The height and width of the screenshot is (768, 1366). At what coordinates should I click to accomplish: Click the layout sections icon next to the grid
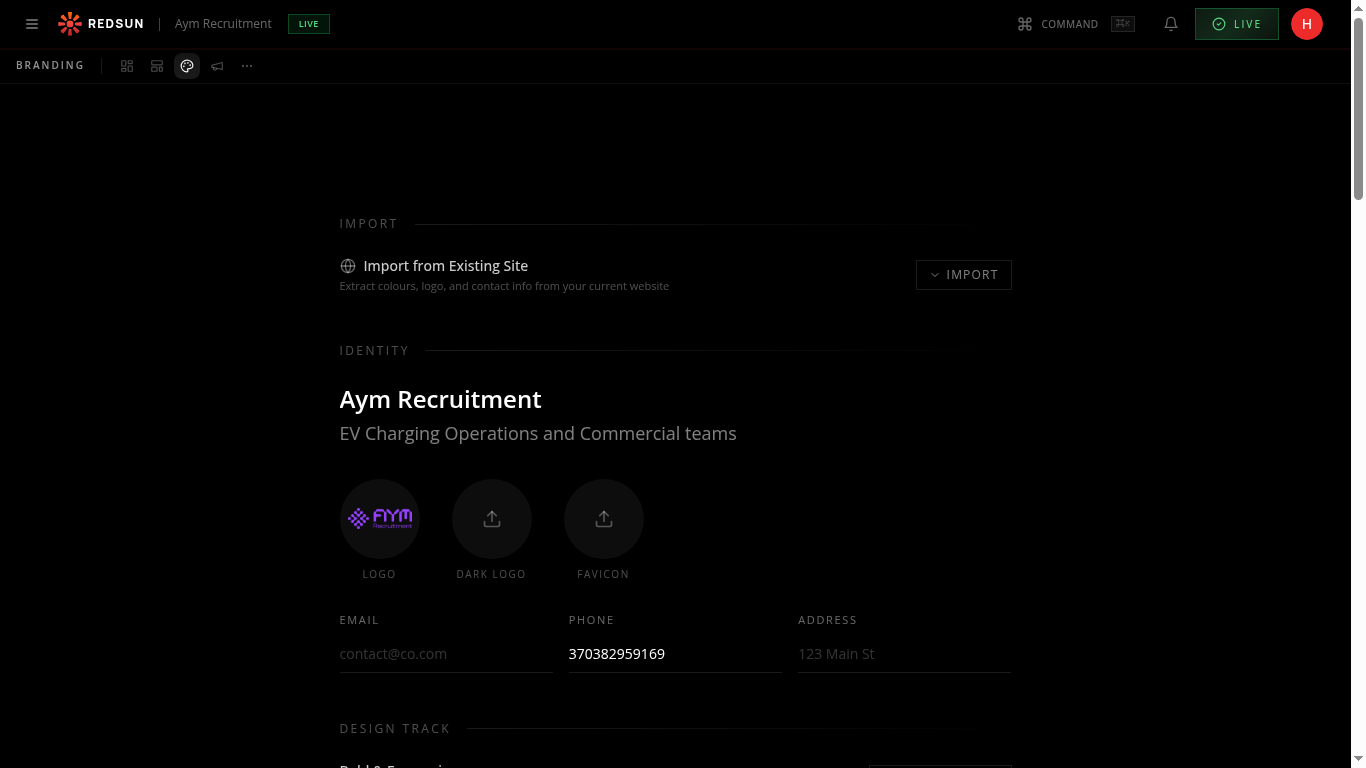coord(157,66)
